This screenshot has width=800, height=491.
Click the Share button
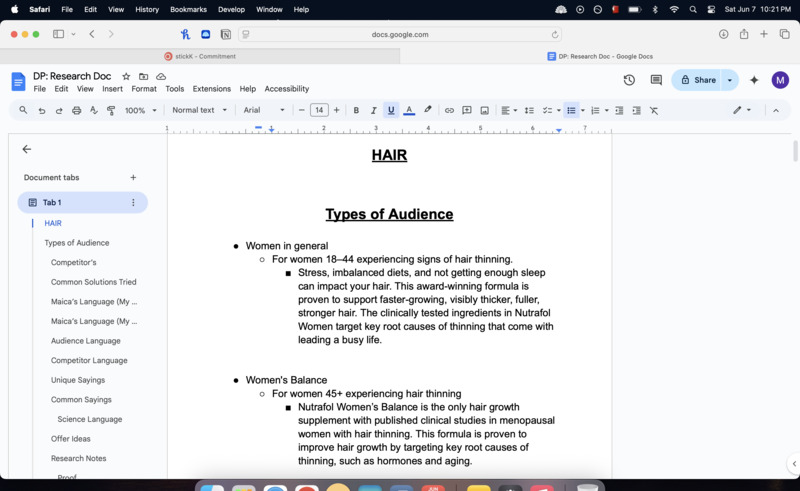point(696,80)
